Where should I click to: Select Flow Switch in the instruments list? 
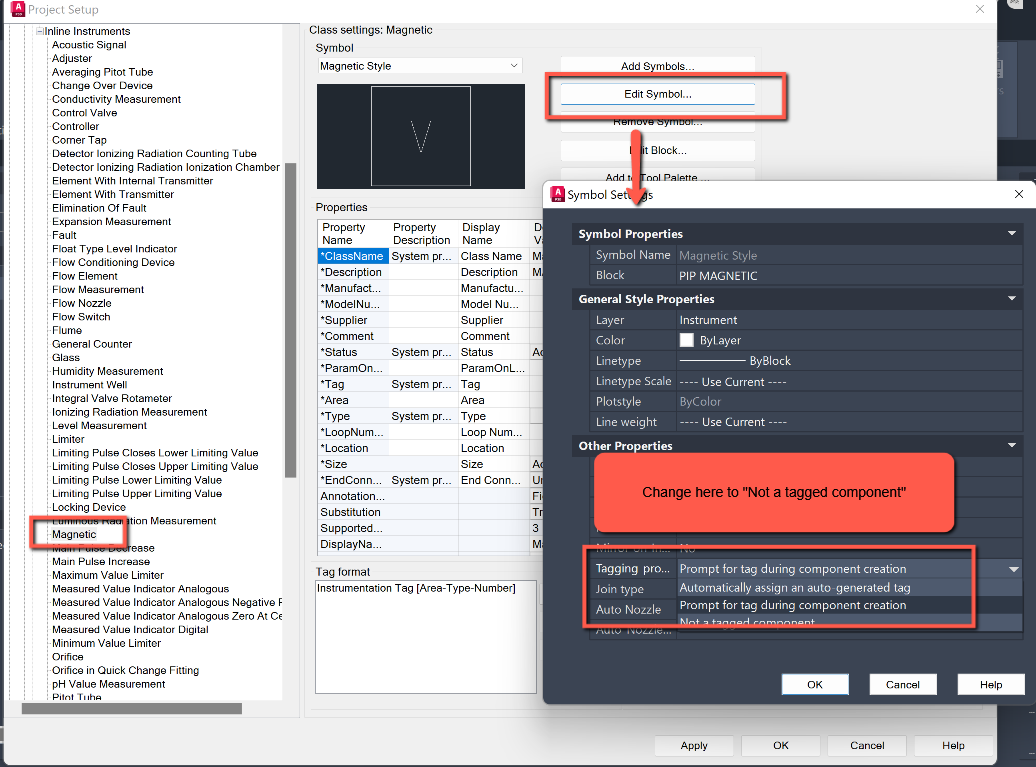tap(80, 316)
